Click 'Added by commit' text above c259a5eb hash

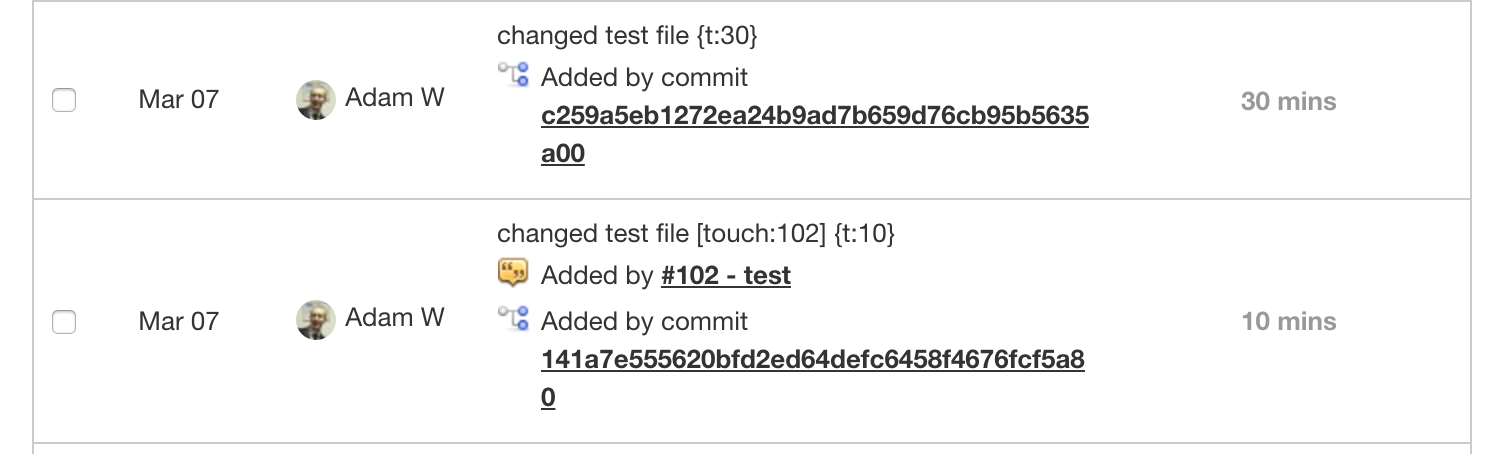coord(644,77)
